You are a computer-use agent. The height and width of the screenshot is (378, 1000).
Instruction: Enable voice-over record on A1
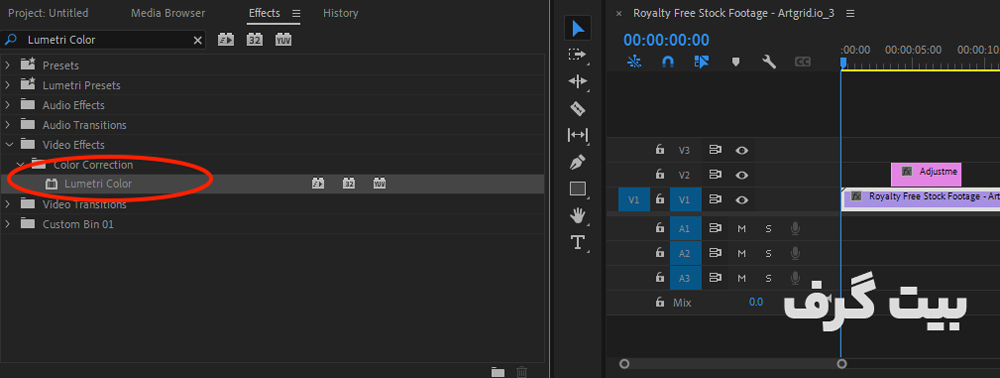pos(795,228)
